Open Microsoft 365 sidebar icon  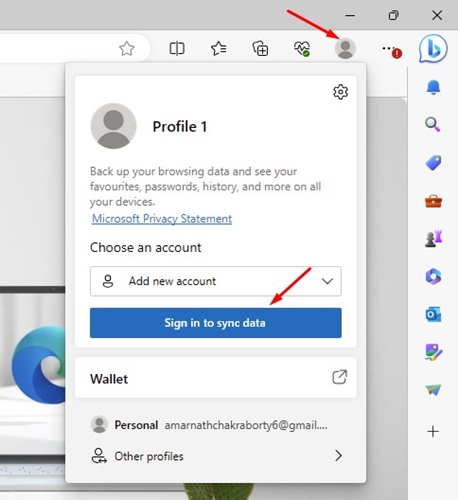(433, 276)
